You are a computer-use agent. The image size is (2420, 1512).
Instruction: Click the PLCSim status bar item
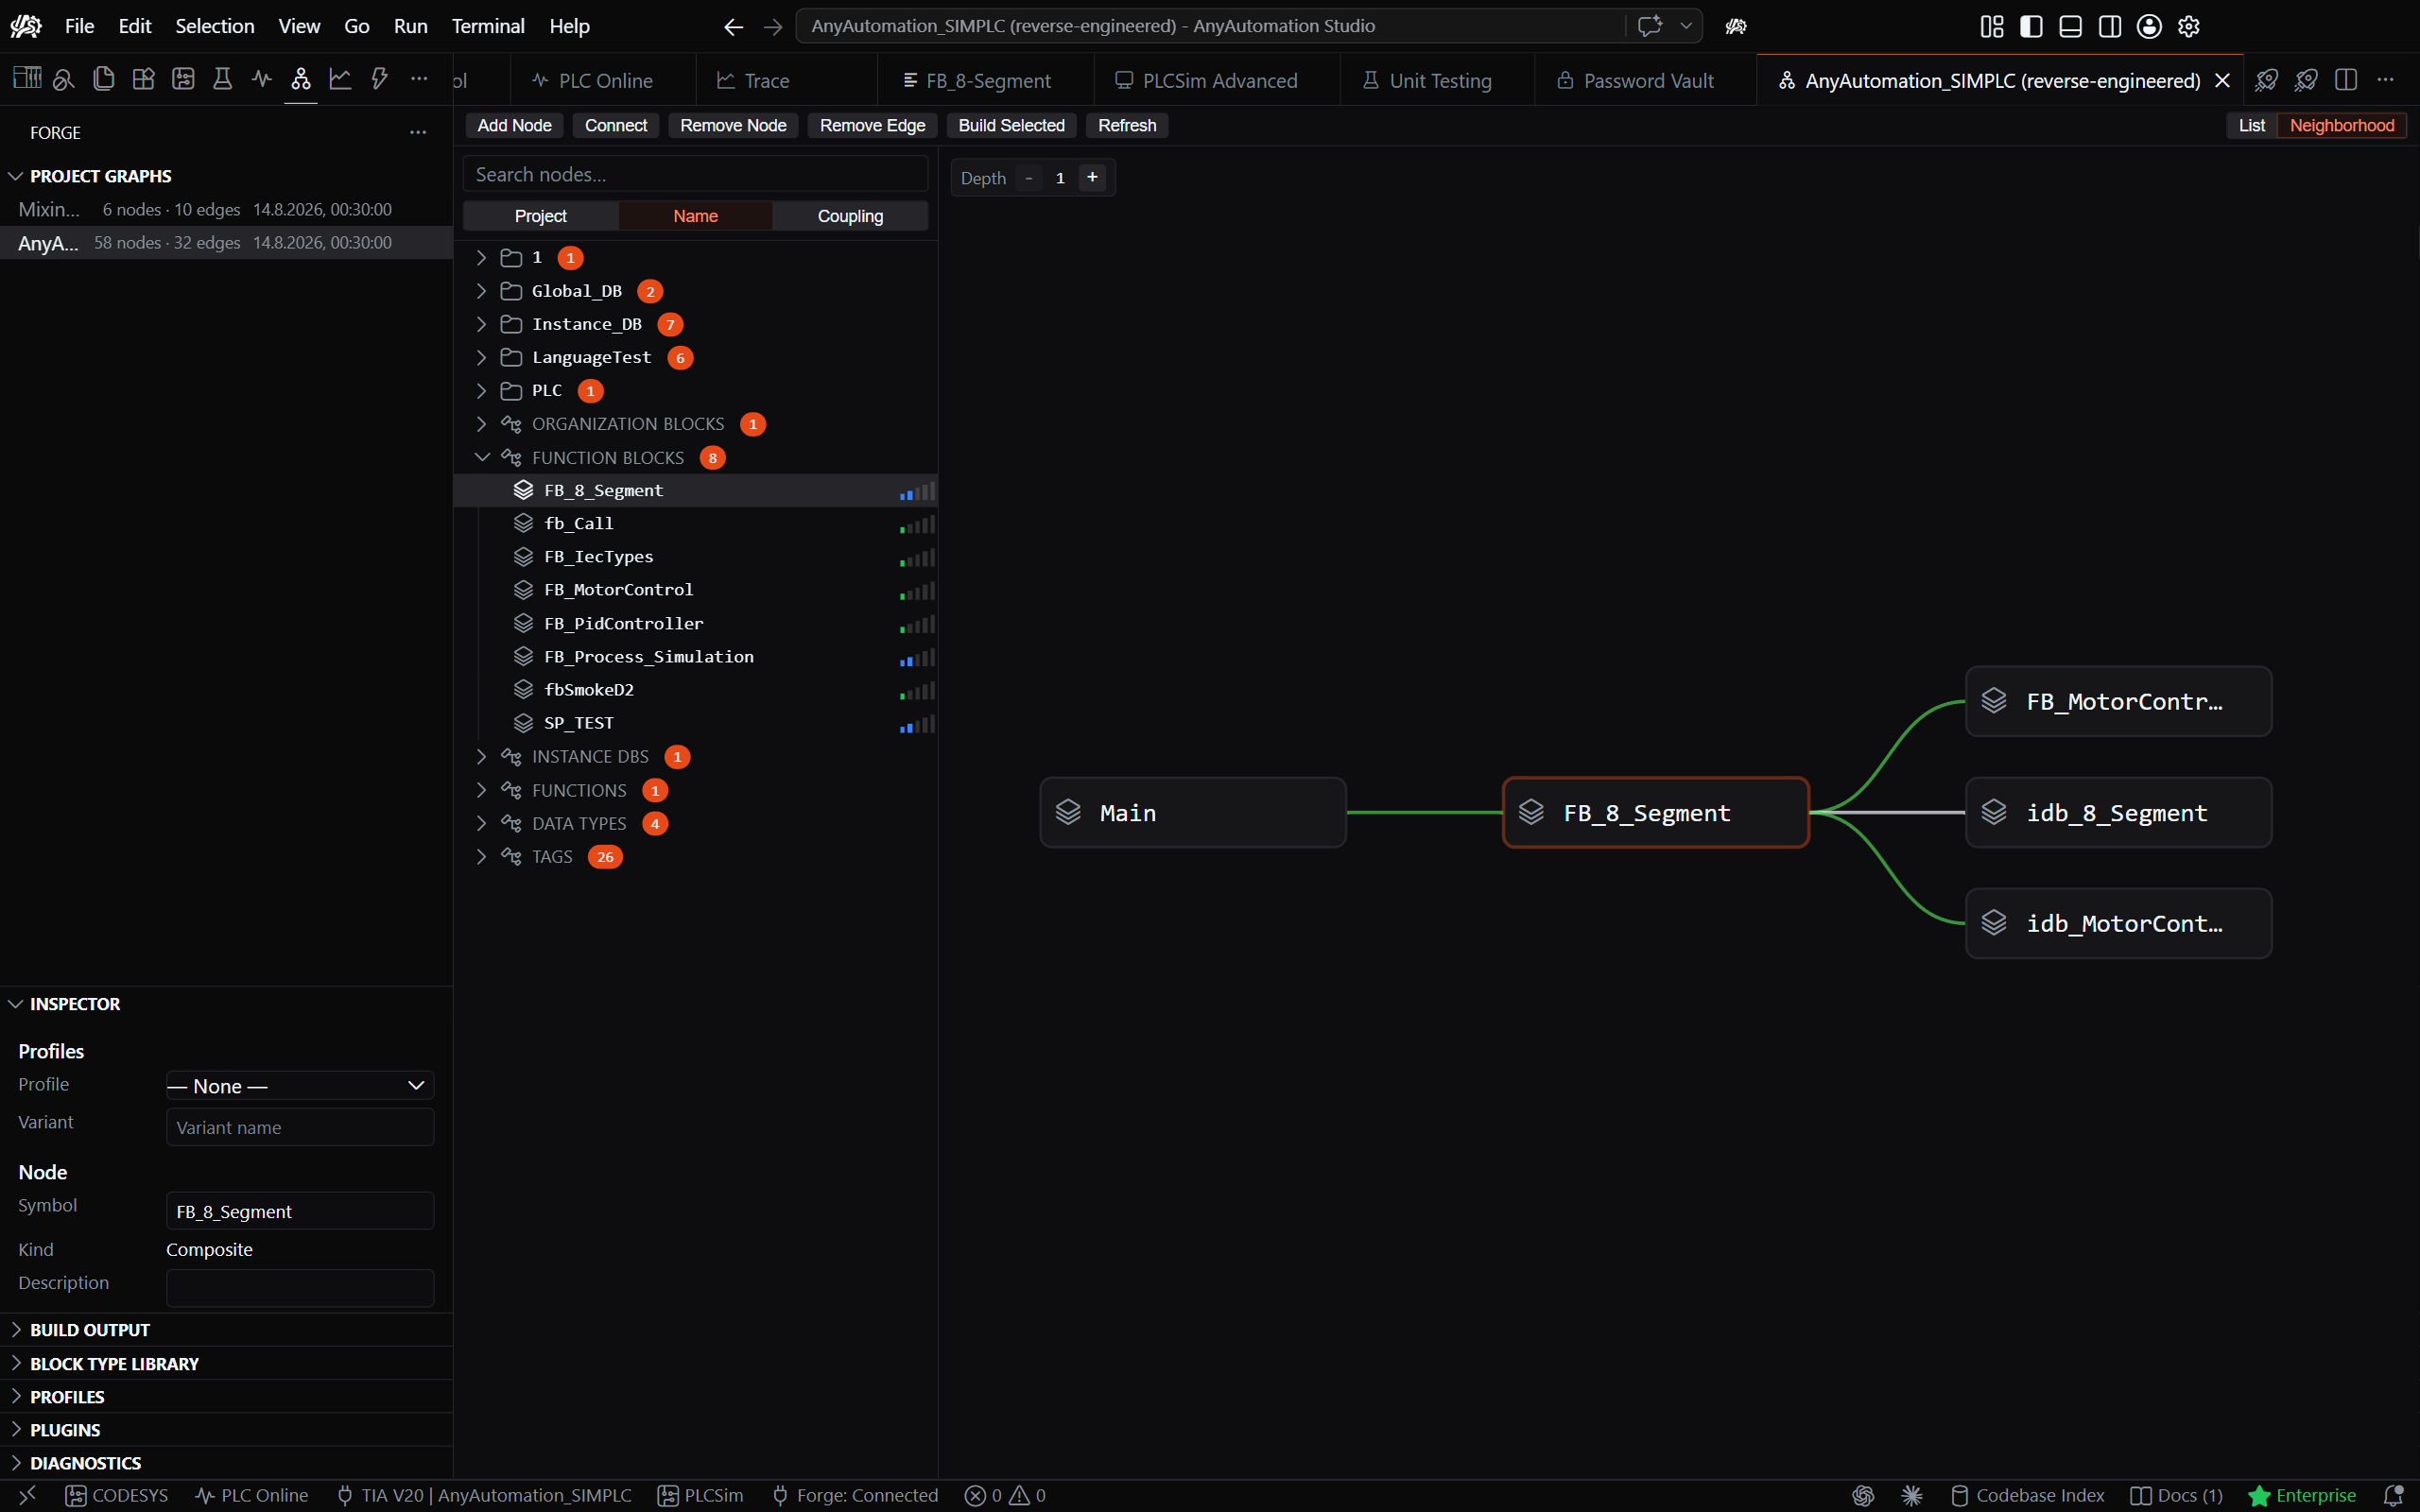tap(700, 1495)
